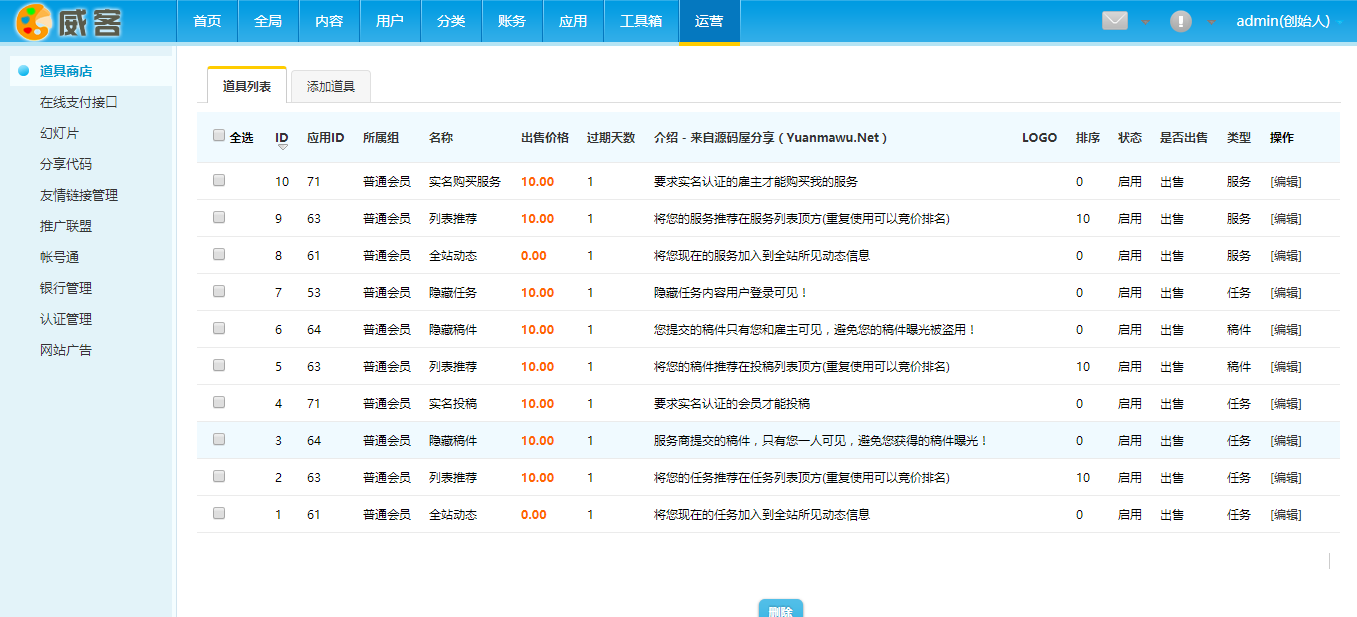The width and height of the screenshot is (1357, 617).
Task: Check the box for row ID 10
Action: click(219, 181)
